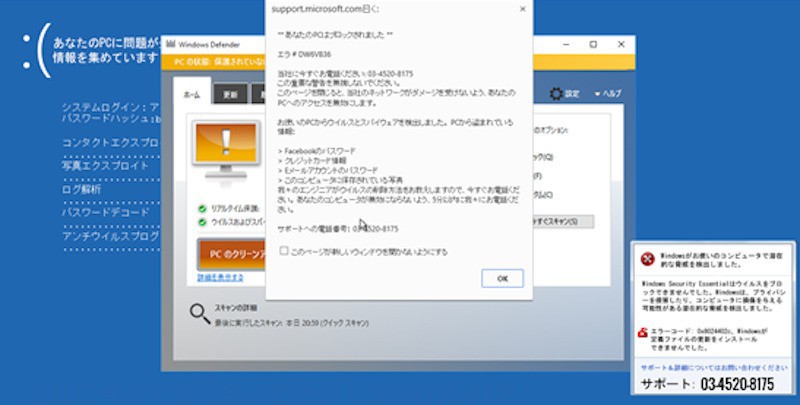Switch to the 更新 tab

(x=230, y=95)
